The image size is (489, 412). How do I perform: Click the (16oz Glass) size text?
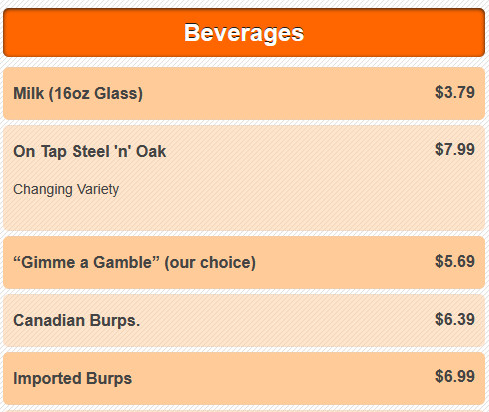[x=96, y=93]
